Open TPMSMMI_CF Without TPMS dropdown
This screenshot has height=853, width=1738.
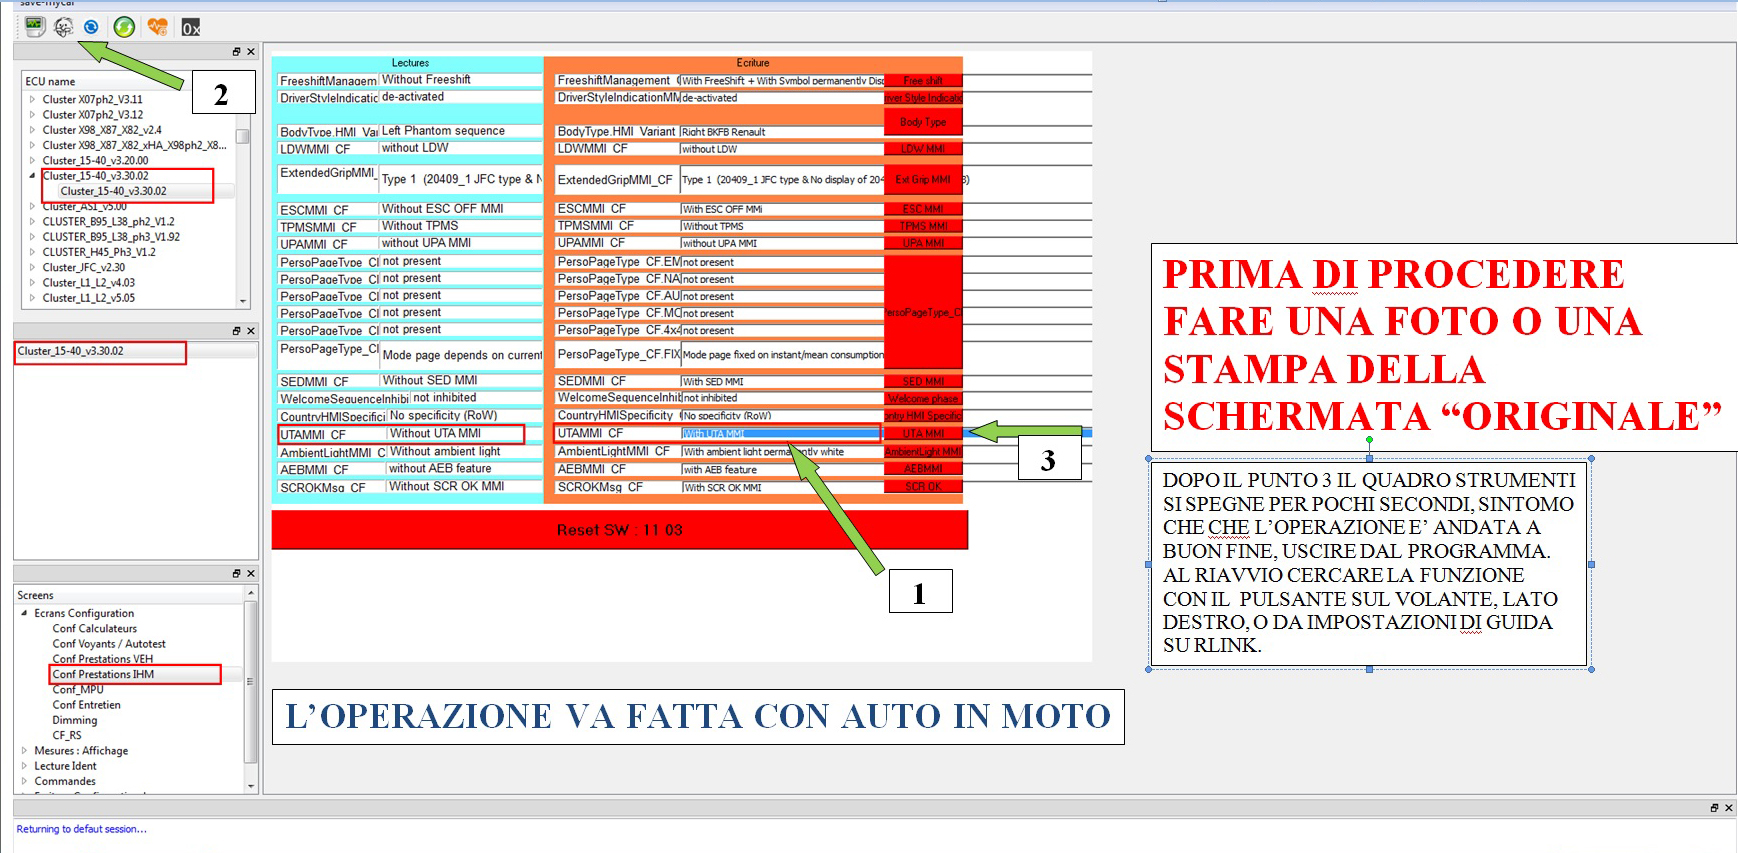(782, 226)
